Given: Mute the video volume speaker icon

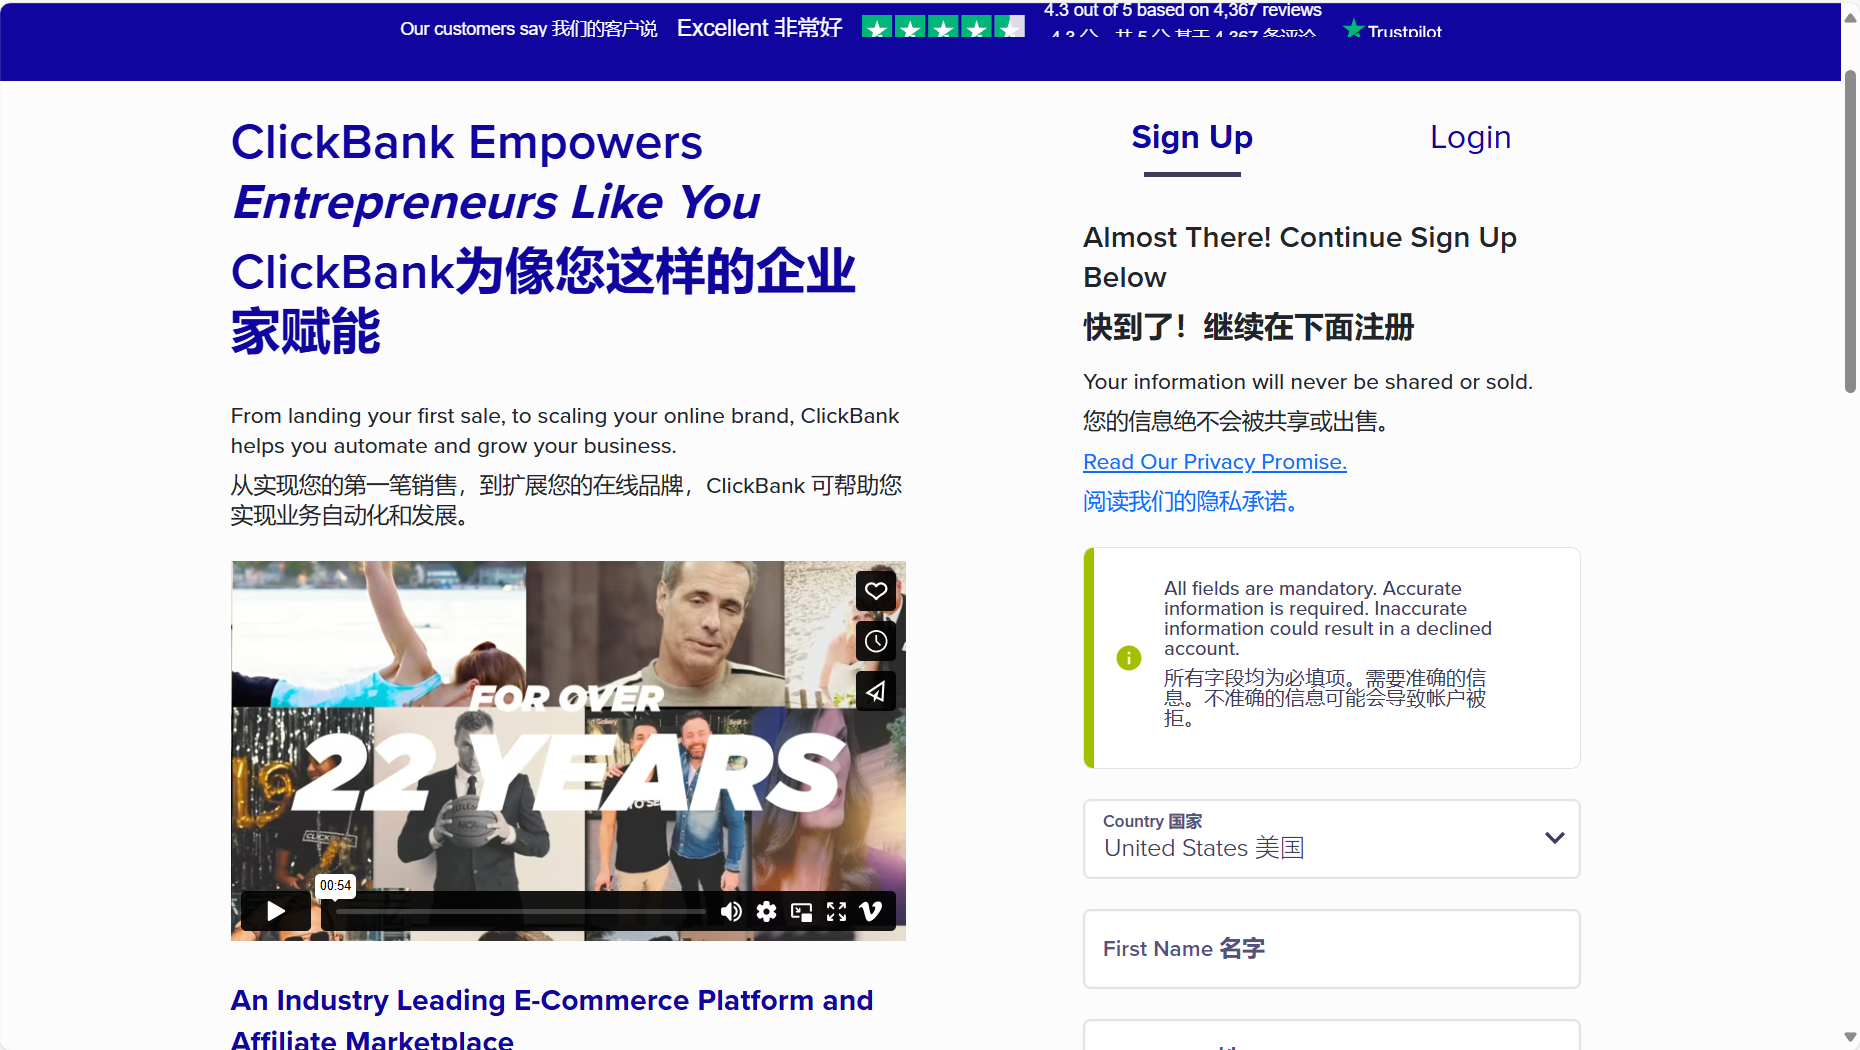Looking at the screenshot, I should coord(731,911).
